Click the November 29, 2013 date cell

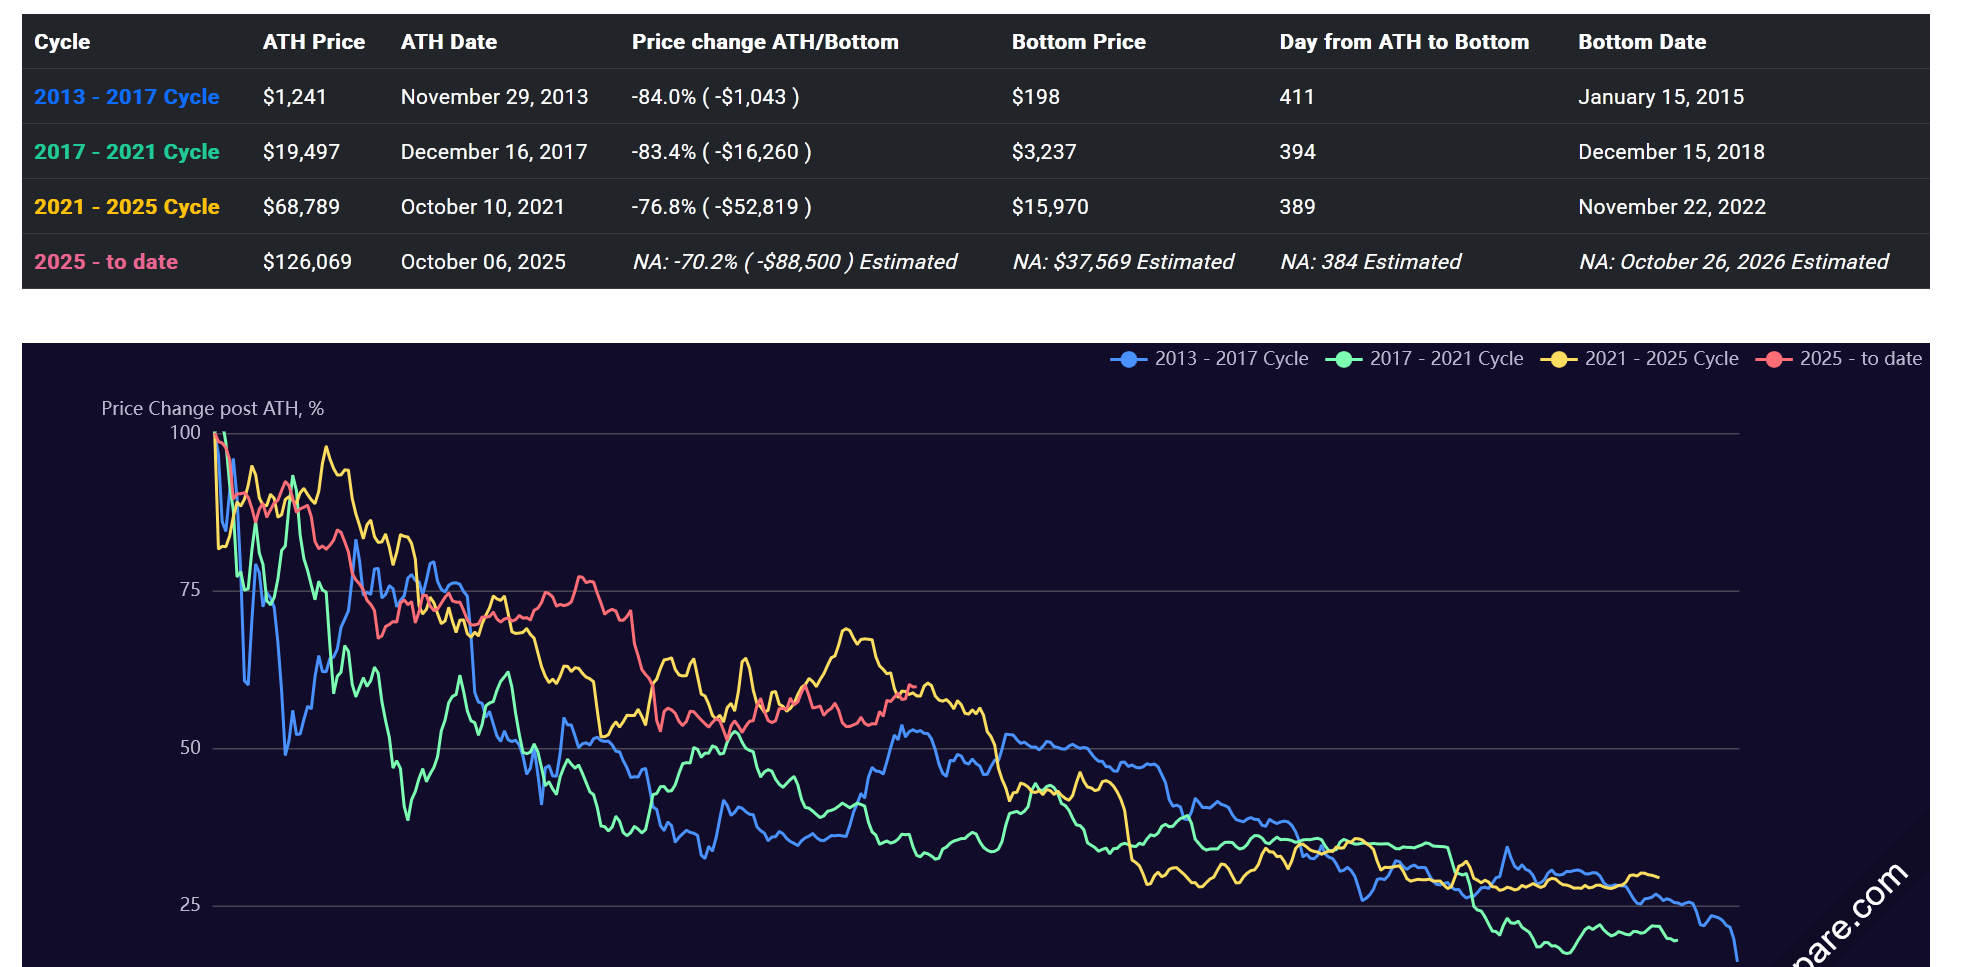494,97
